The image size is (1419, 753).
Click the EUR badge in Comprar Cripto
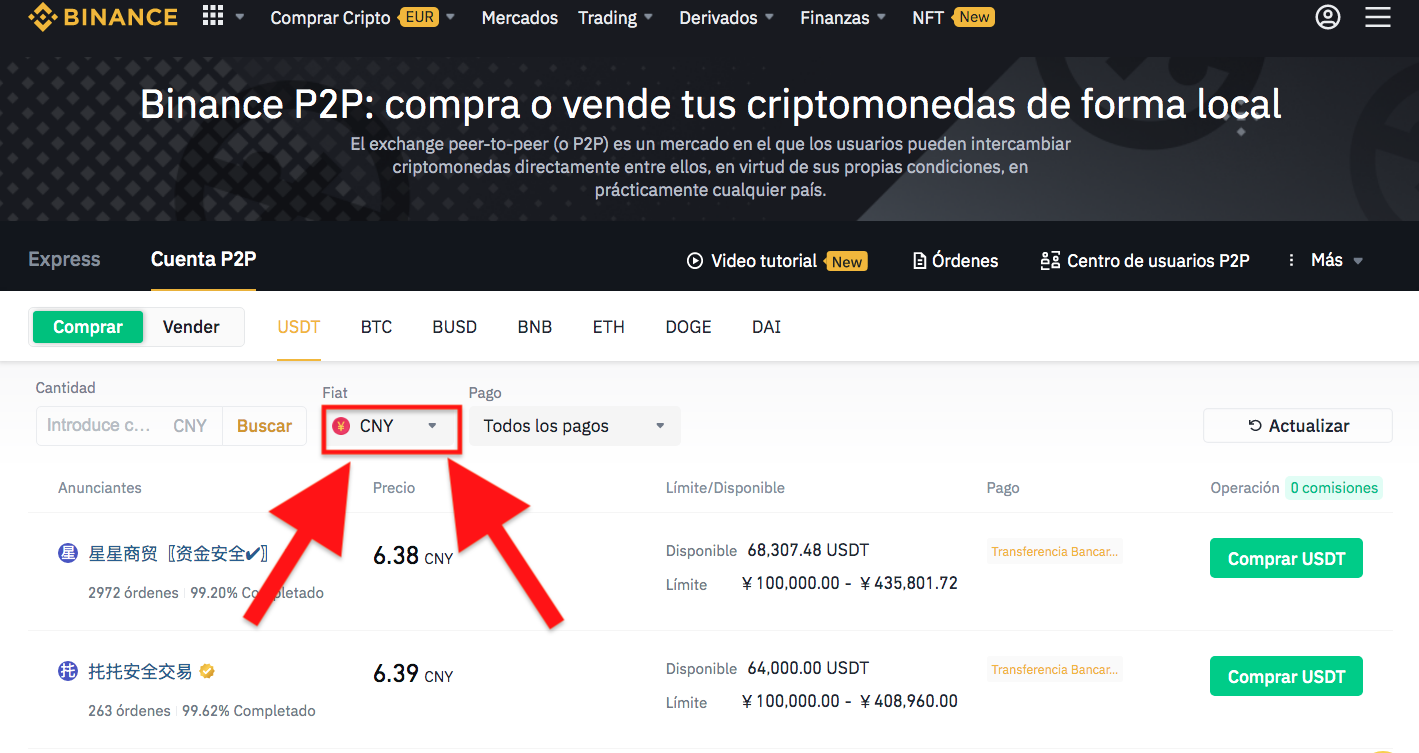[419, 17]
